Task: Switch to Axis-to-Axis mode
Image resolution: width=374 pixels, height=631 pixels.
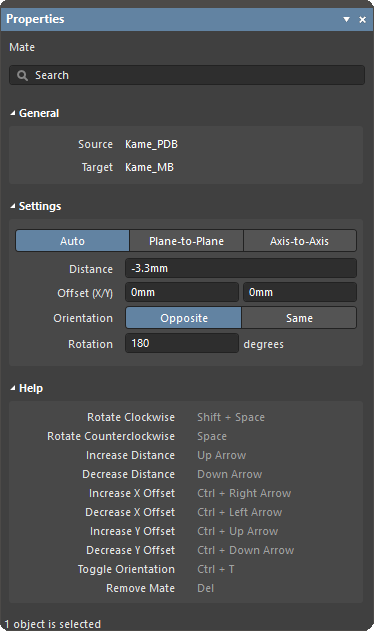Action: tap(300, 241)
